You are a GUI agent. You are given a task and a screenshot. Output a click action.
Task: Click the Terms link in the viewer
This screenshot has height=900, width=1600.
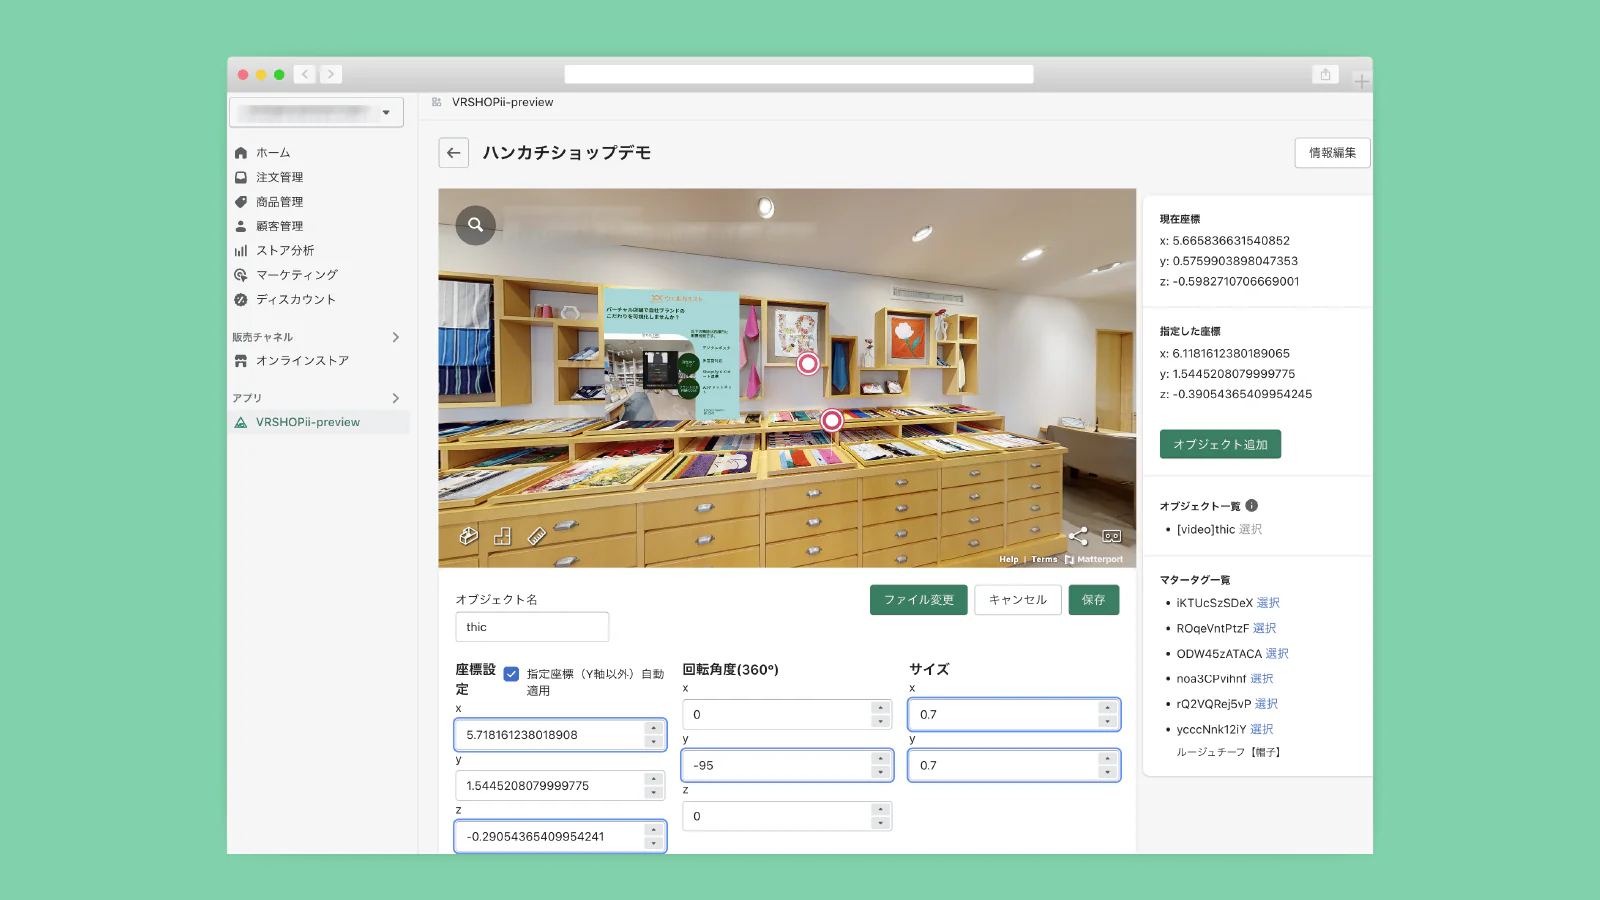pos(1044,560)
